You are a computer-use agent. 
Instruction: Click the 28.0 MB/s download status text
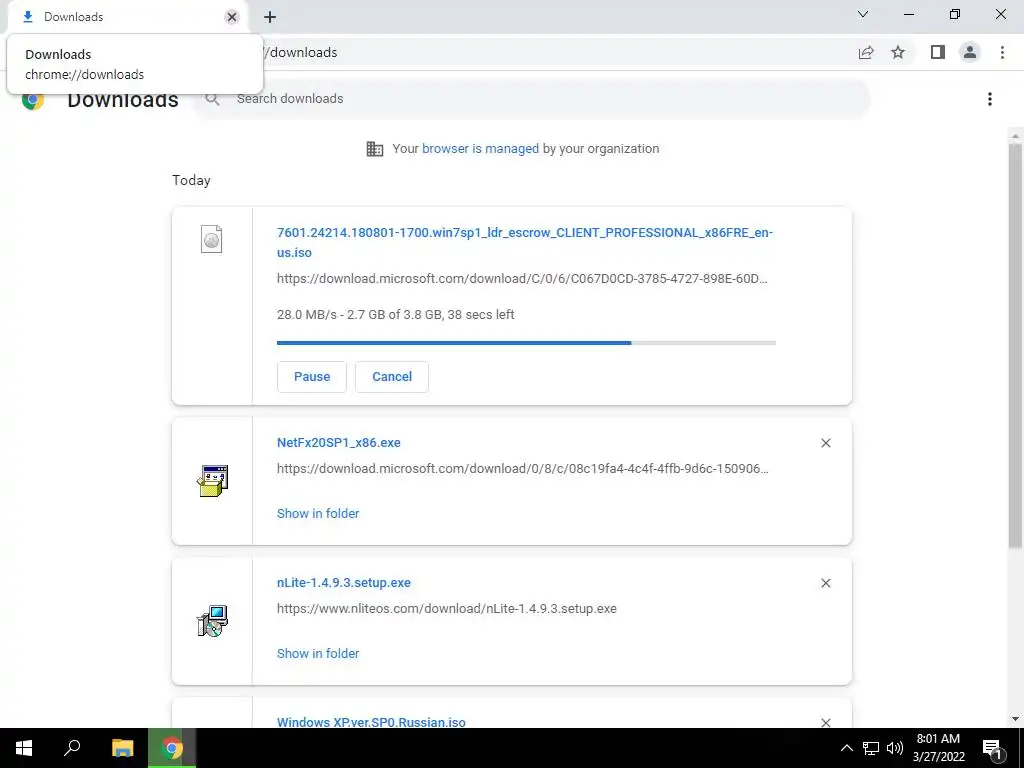click(396, 315)
